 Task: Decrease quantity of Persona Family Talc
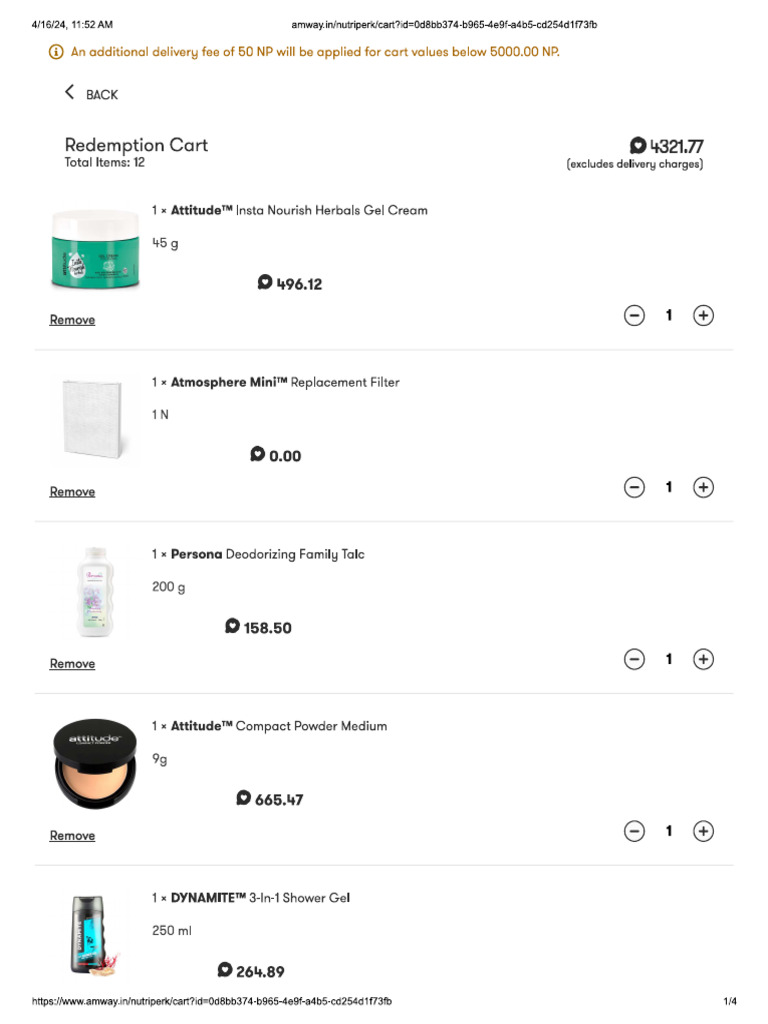[634, 660]
